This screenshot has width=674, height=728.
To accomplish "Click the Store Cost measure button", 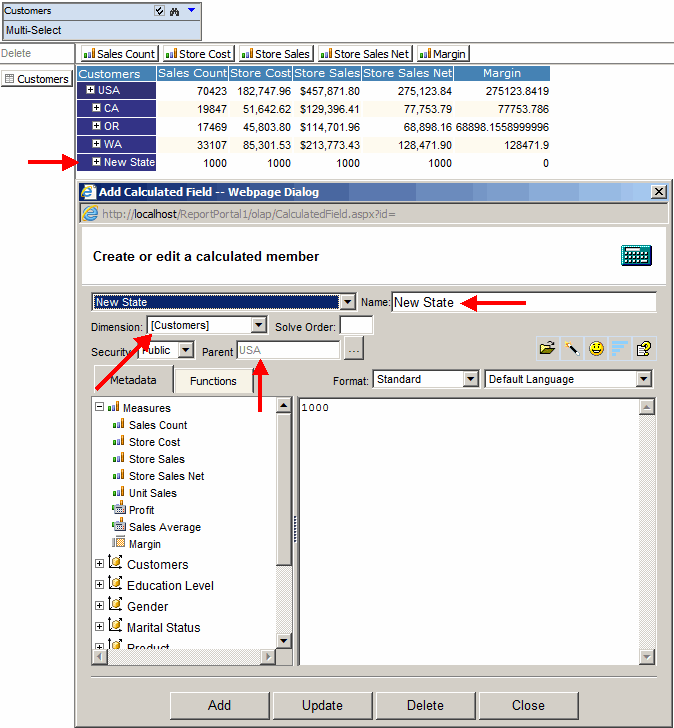I will tap(199, 54).
